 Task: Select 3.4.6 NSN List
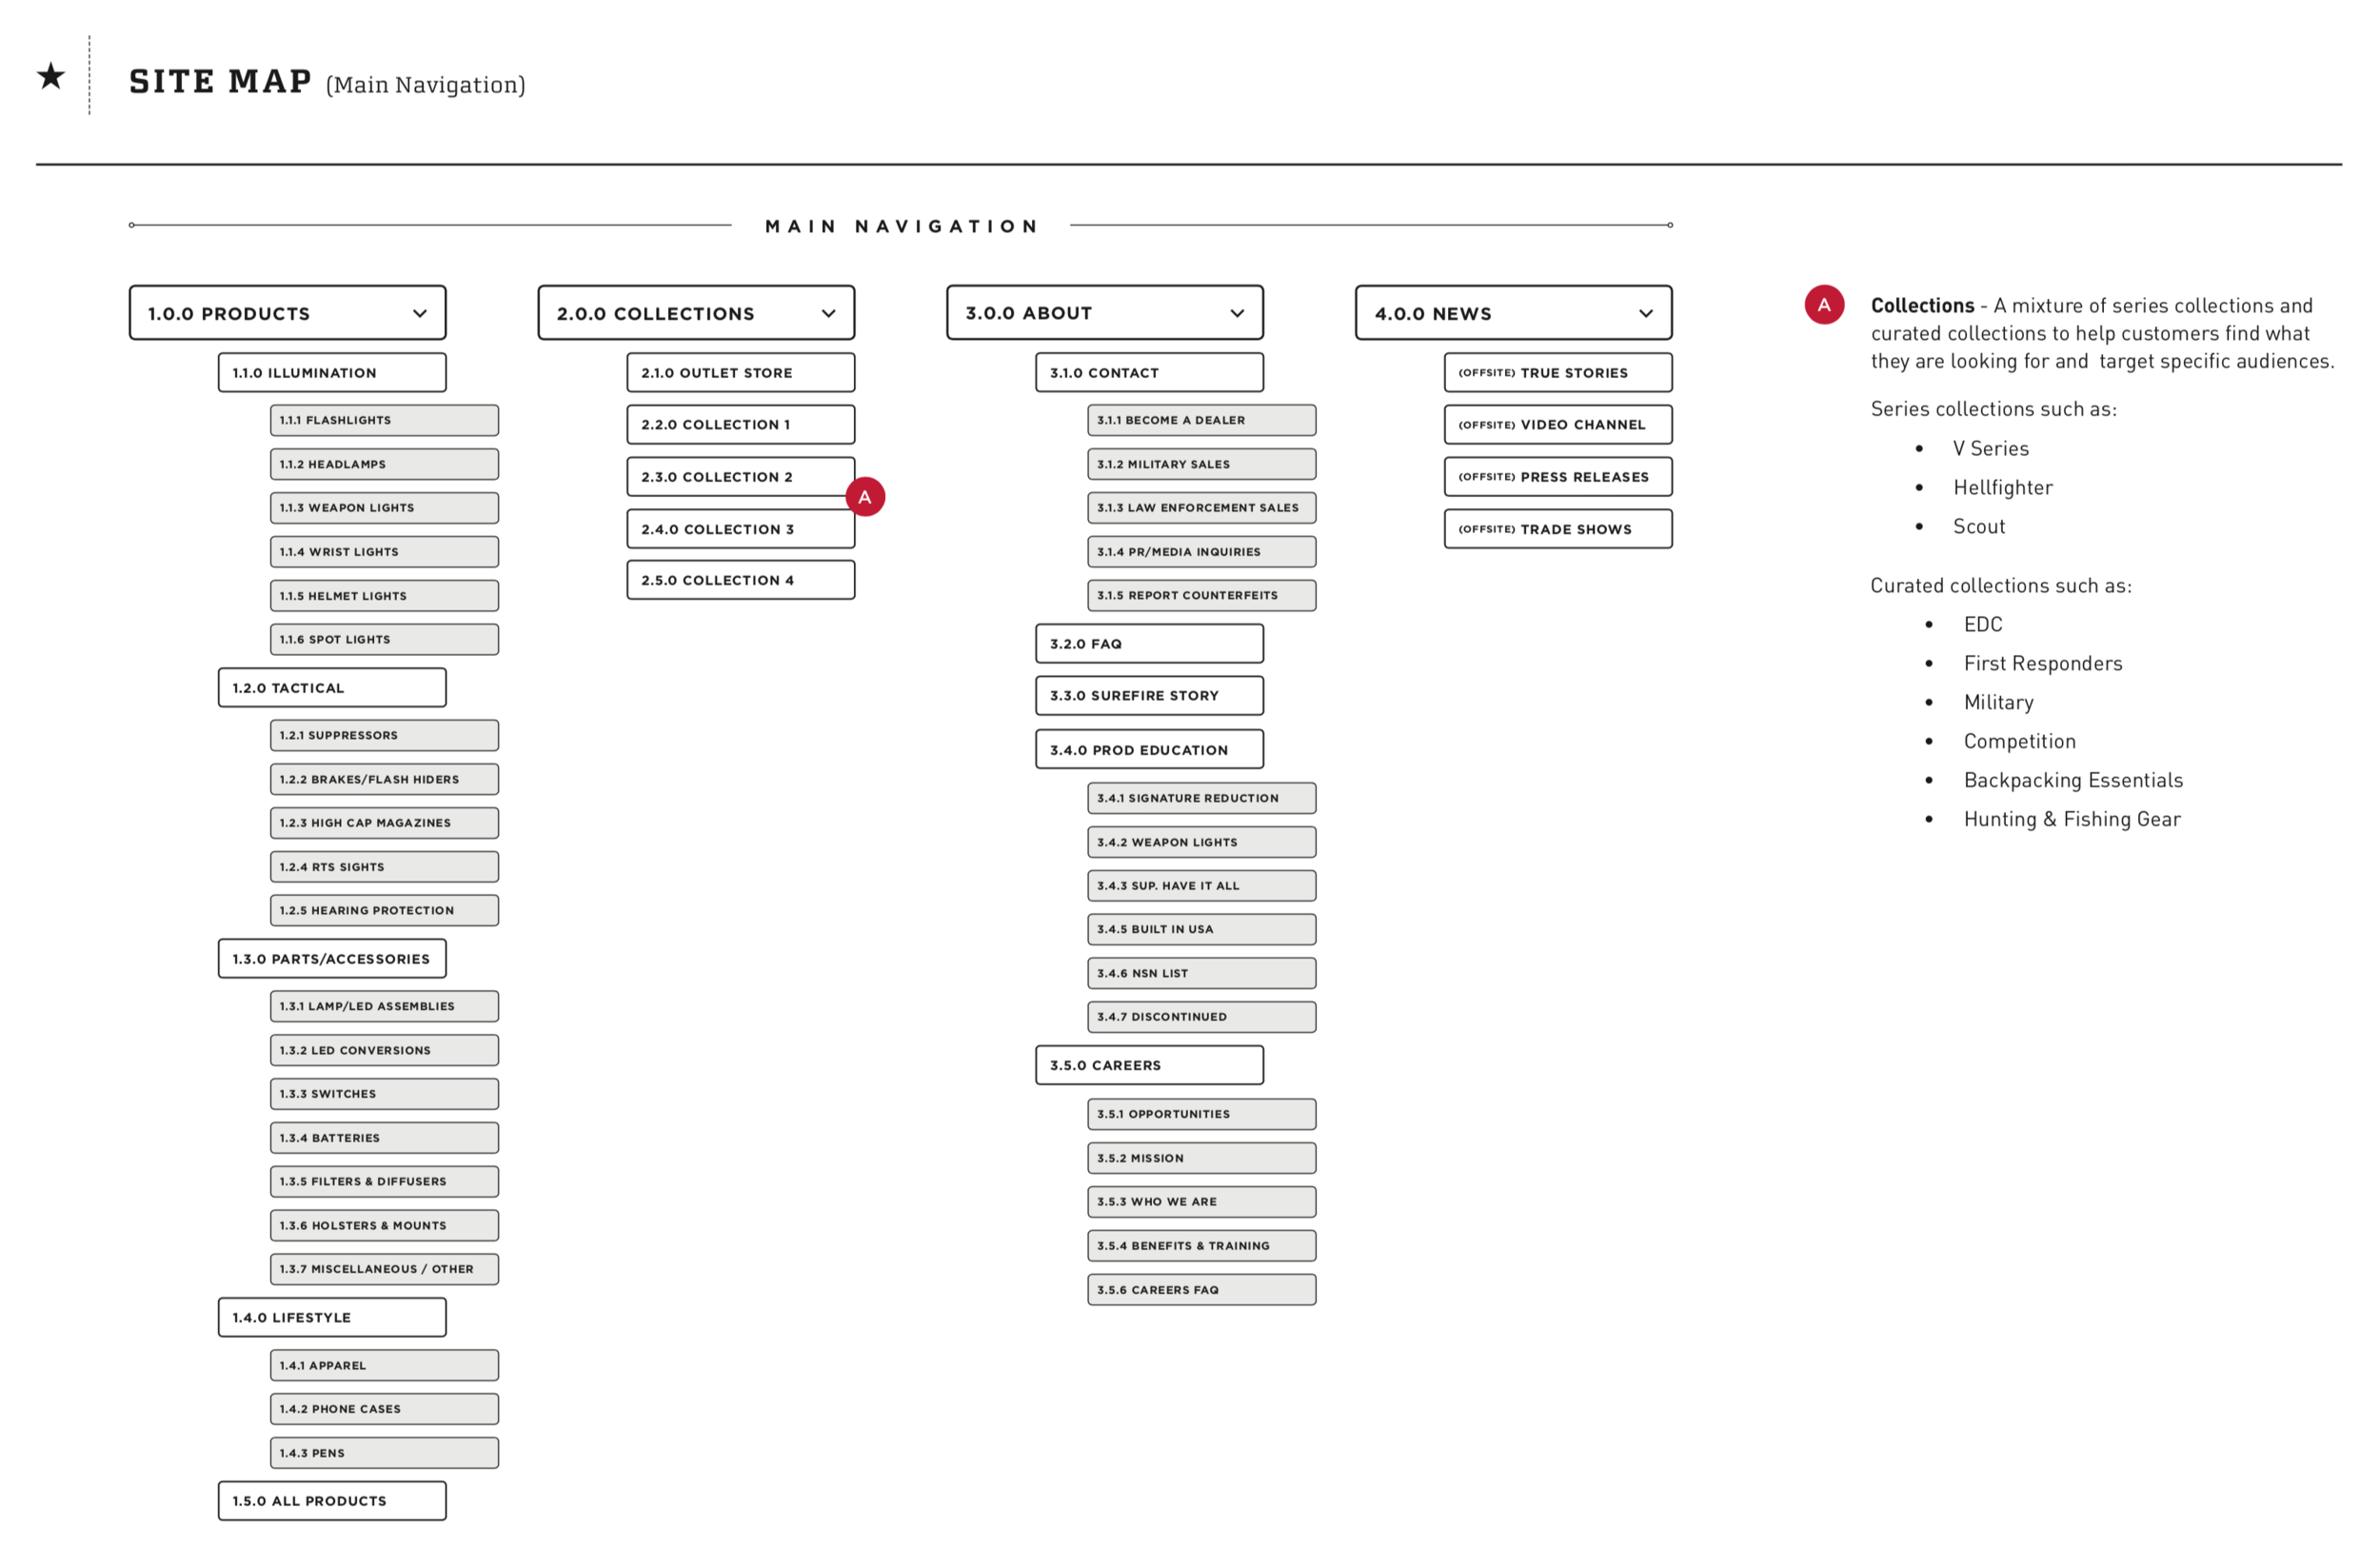tap(1202, 974)
